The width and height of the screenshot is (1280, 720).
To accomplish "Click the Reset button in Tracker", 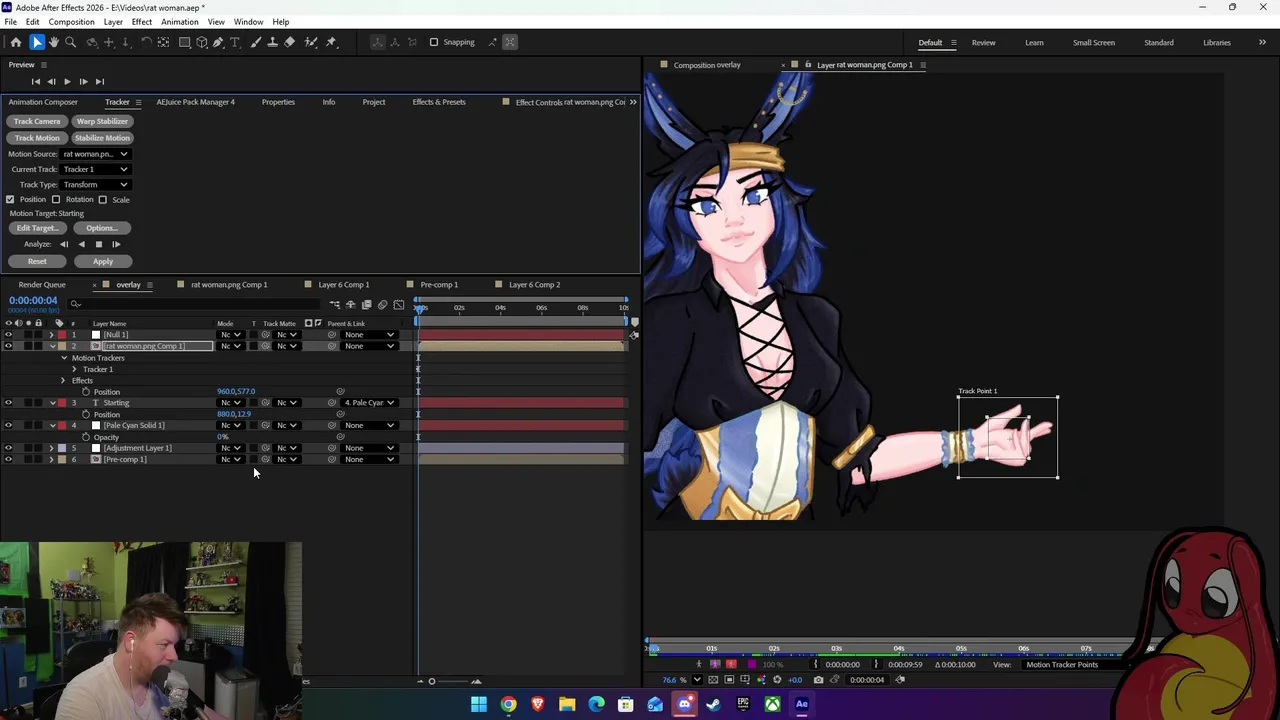I will coord(37,261).
